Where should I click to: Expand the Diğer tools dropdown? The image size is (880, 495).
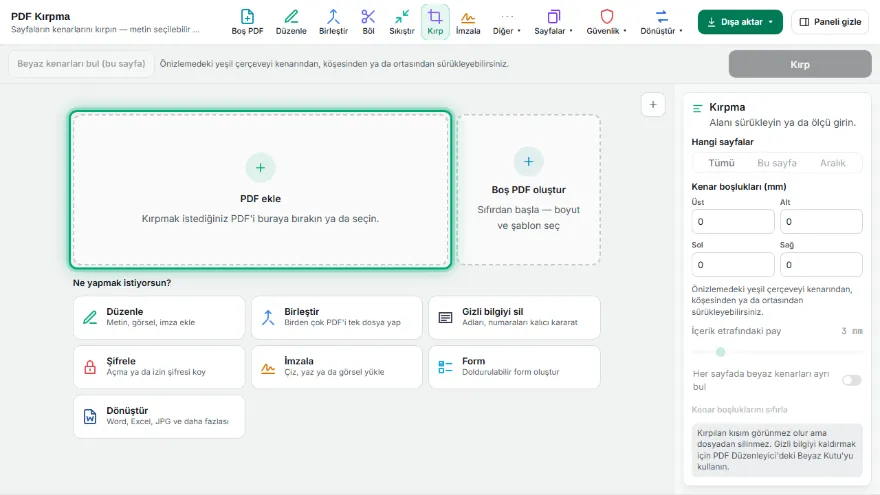507,22
